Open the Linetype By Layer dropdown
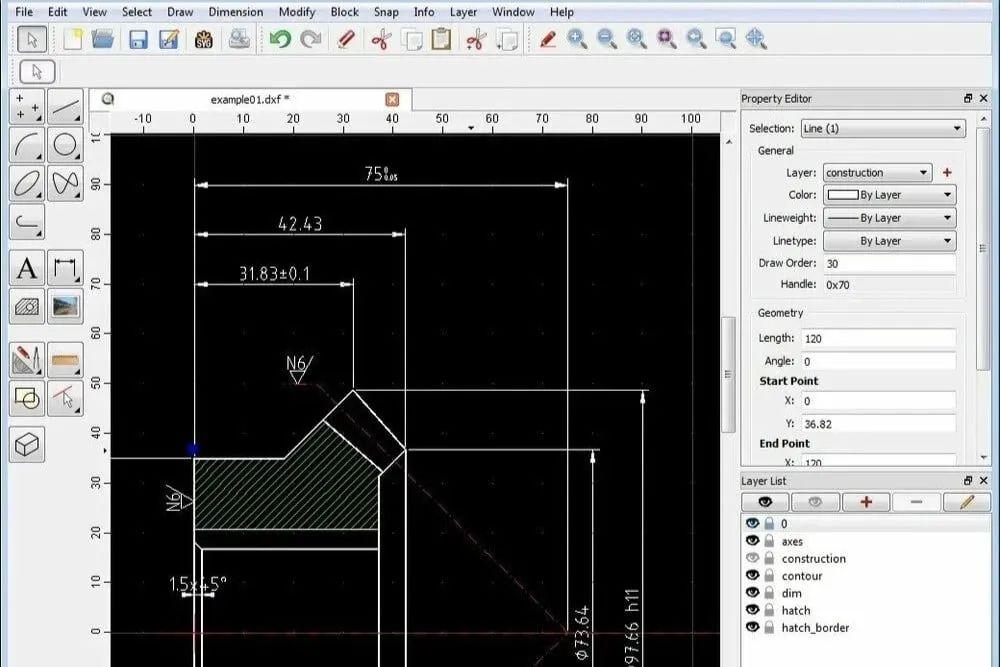The height and width of the screenshot is (667, 1000). pyautogui.click(x=889, y=241)
